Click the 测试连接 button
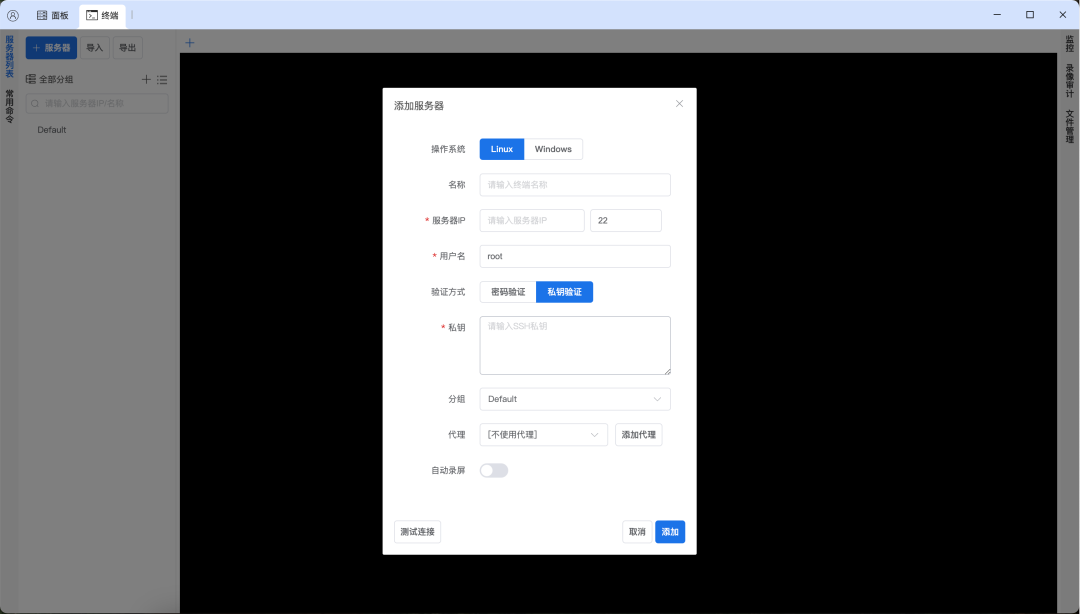Viewport: 1080px width, 614px height. 417,531
